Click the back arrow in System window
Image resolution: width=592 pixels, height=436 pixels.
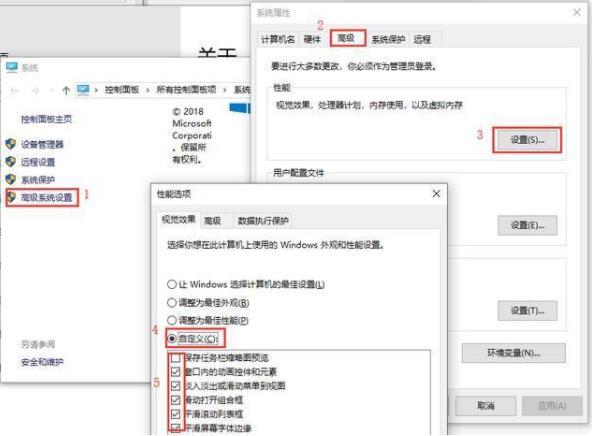point(15,90)
